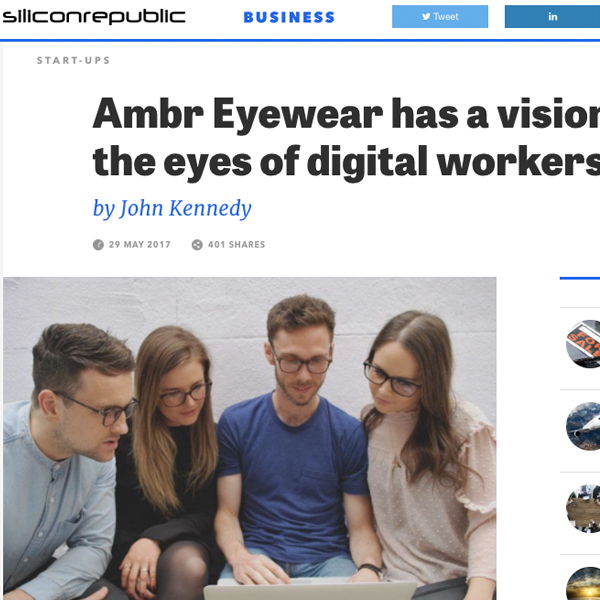Select the LinkedIn 'in' icon

click(553, 16)
